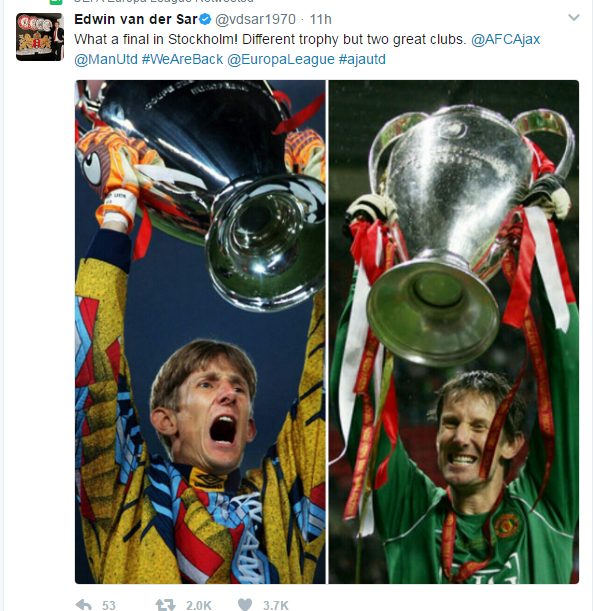This screenshot has height=611, width=593.
Task: Open the 11h timestamp permalink
Action: click(x=320, y=19)
